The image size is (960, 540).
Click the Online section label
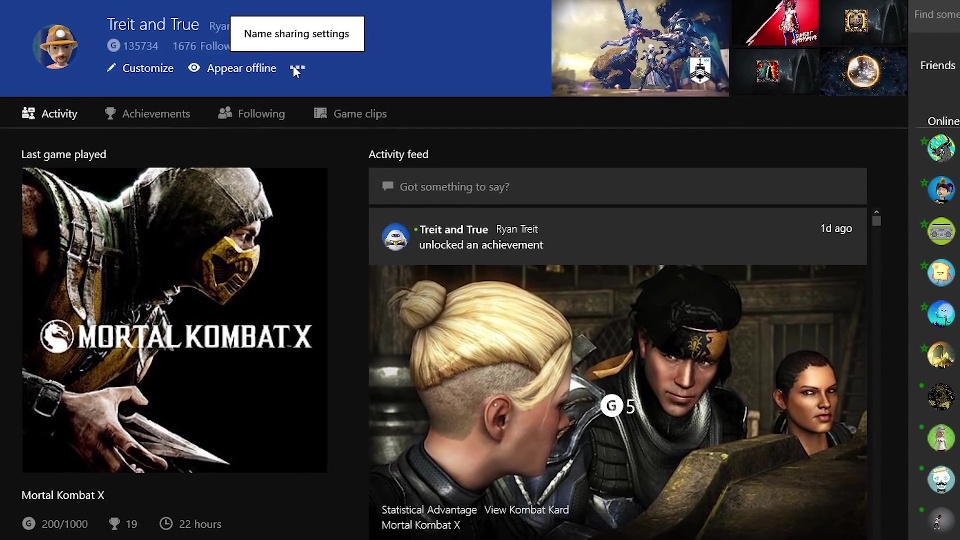point(943,121)
